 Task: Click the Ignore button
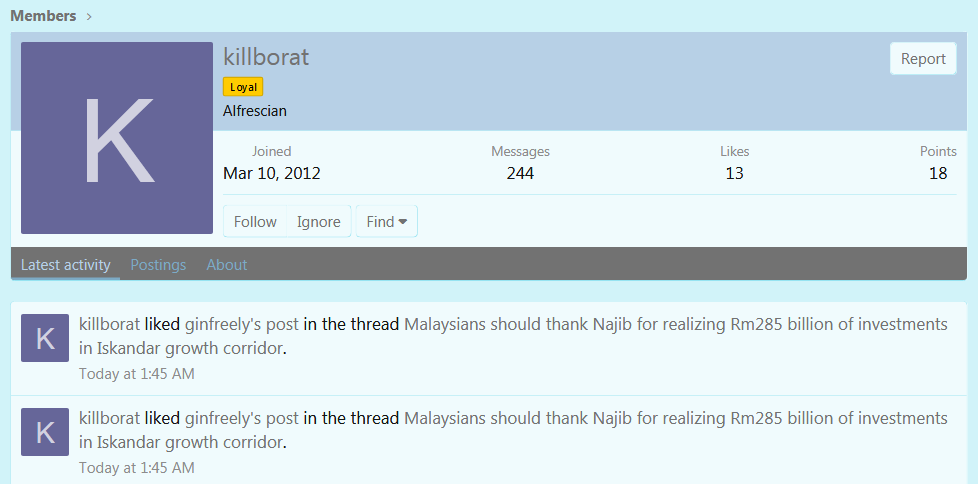coord(319,221)
